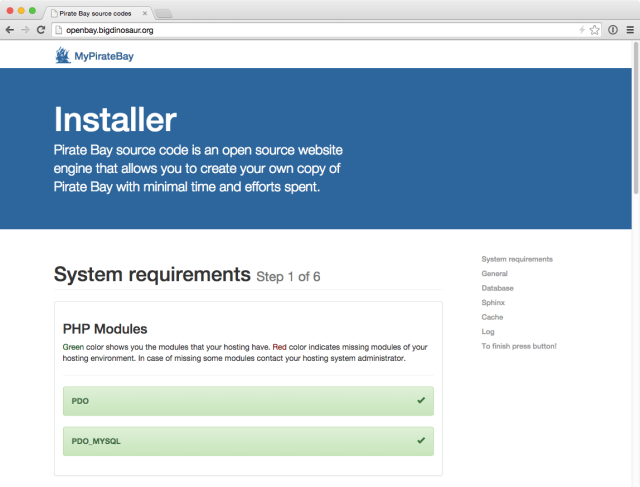
Task: Close the Pirate Bay source codes tab
Action: coord(145,13)
